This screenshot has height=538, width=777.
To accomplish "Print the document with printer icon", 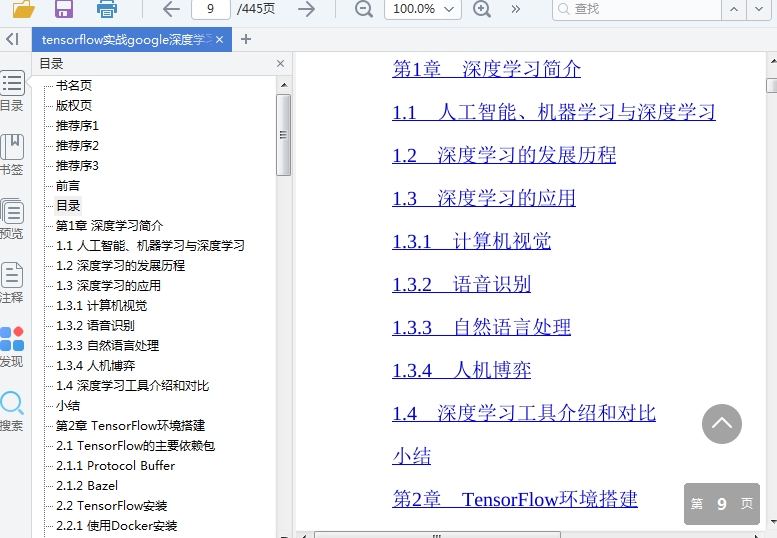I will (x=107, y=9).
